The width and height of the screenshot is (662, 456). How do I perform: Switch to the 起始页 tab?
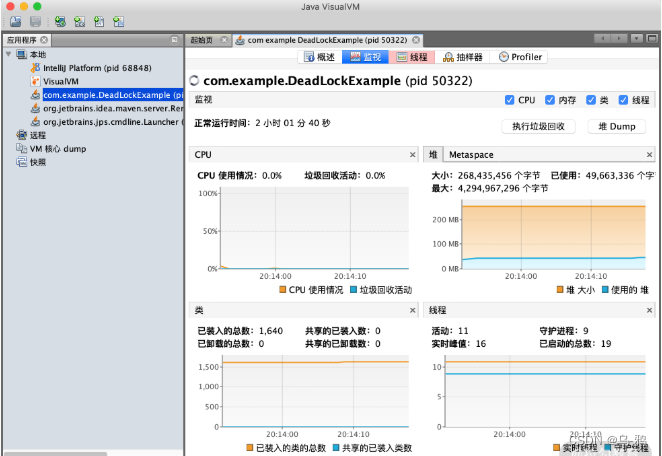[202, 40]
